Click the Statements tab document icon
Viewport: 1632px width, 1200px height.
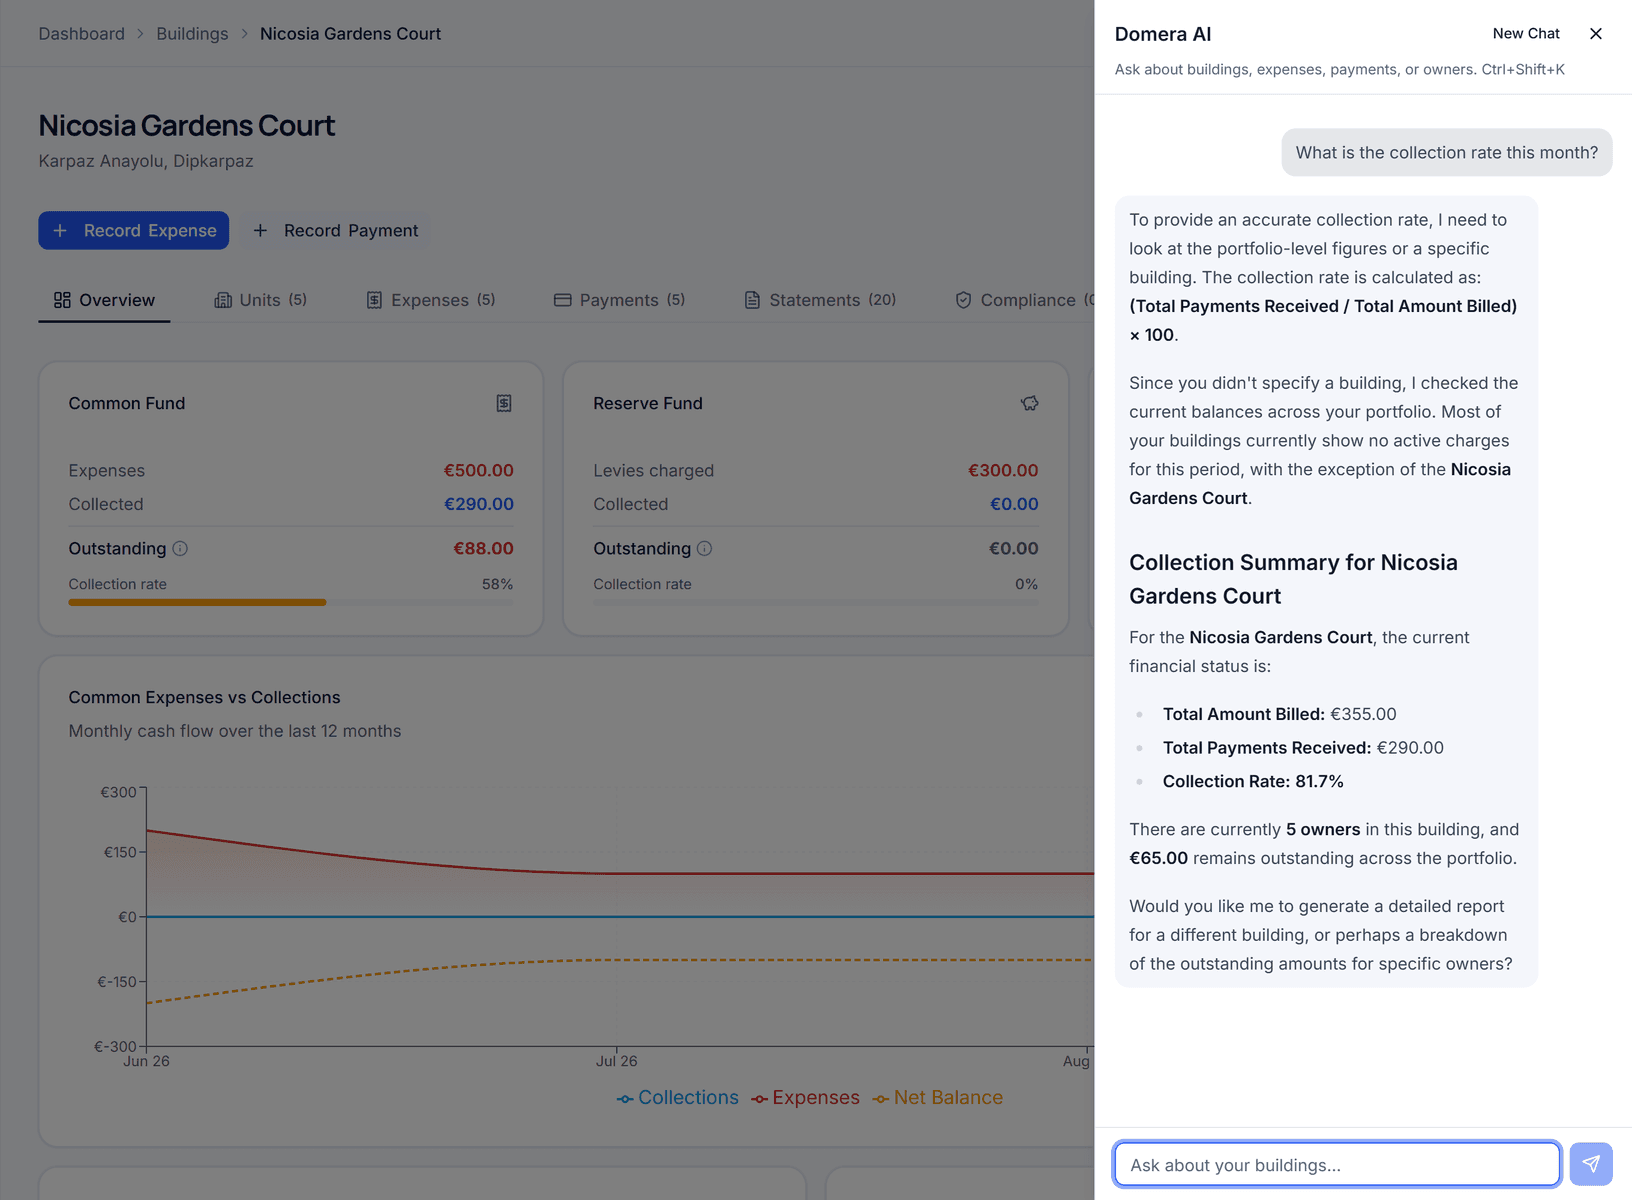pyautogui.click(x=752, y=300)
